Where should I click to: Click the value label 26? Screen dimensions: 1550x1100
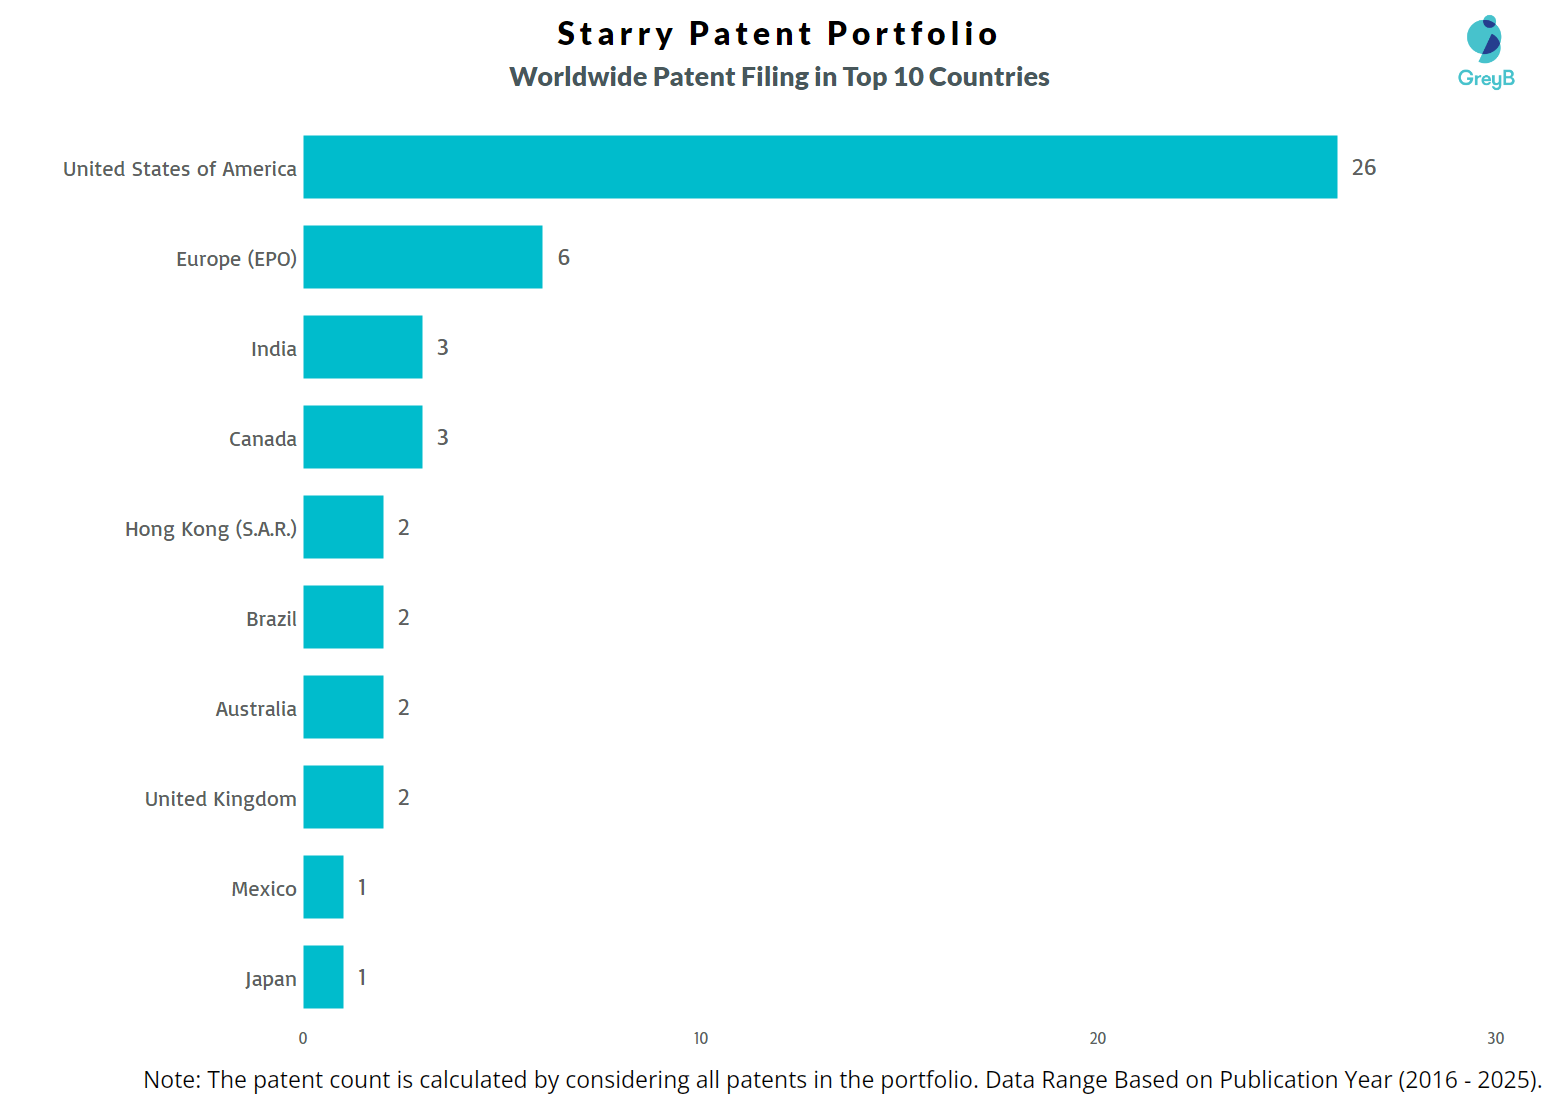point(1364,168)
